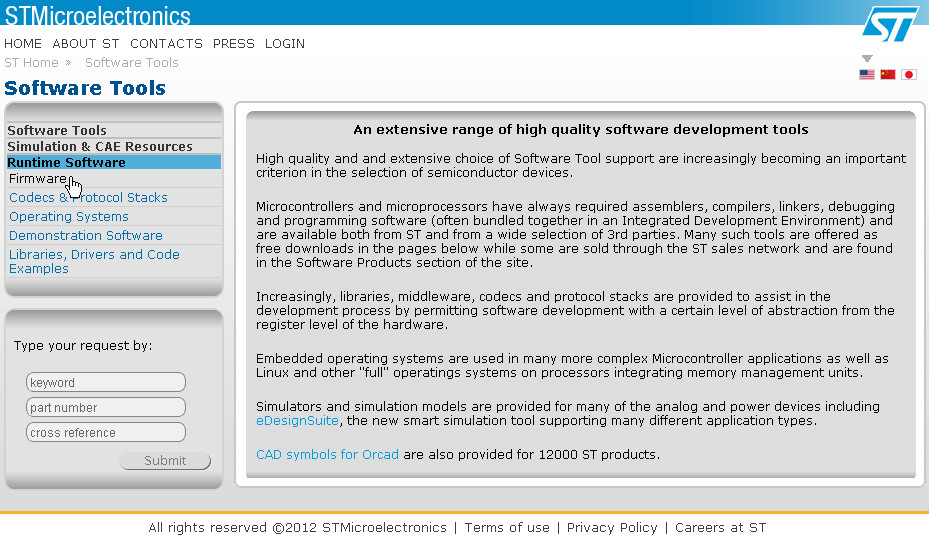Viewport: 929px width, 556px height.
Task: Go to ST Home breadcrumb
Action: (x=31, y=63)
